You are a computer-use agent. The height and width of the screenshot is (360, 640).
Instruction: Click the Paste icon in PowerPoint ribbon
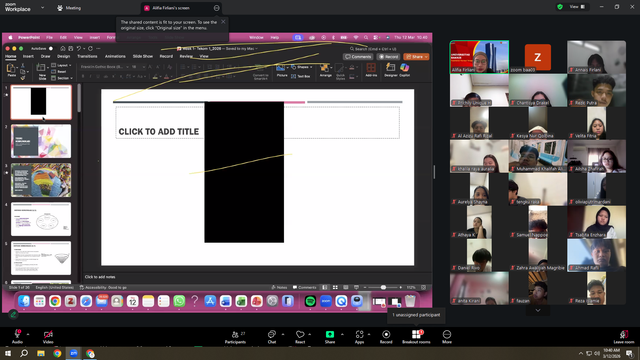tap(11, 70)
